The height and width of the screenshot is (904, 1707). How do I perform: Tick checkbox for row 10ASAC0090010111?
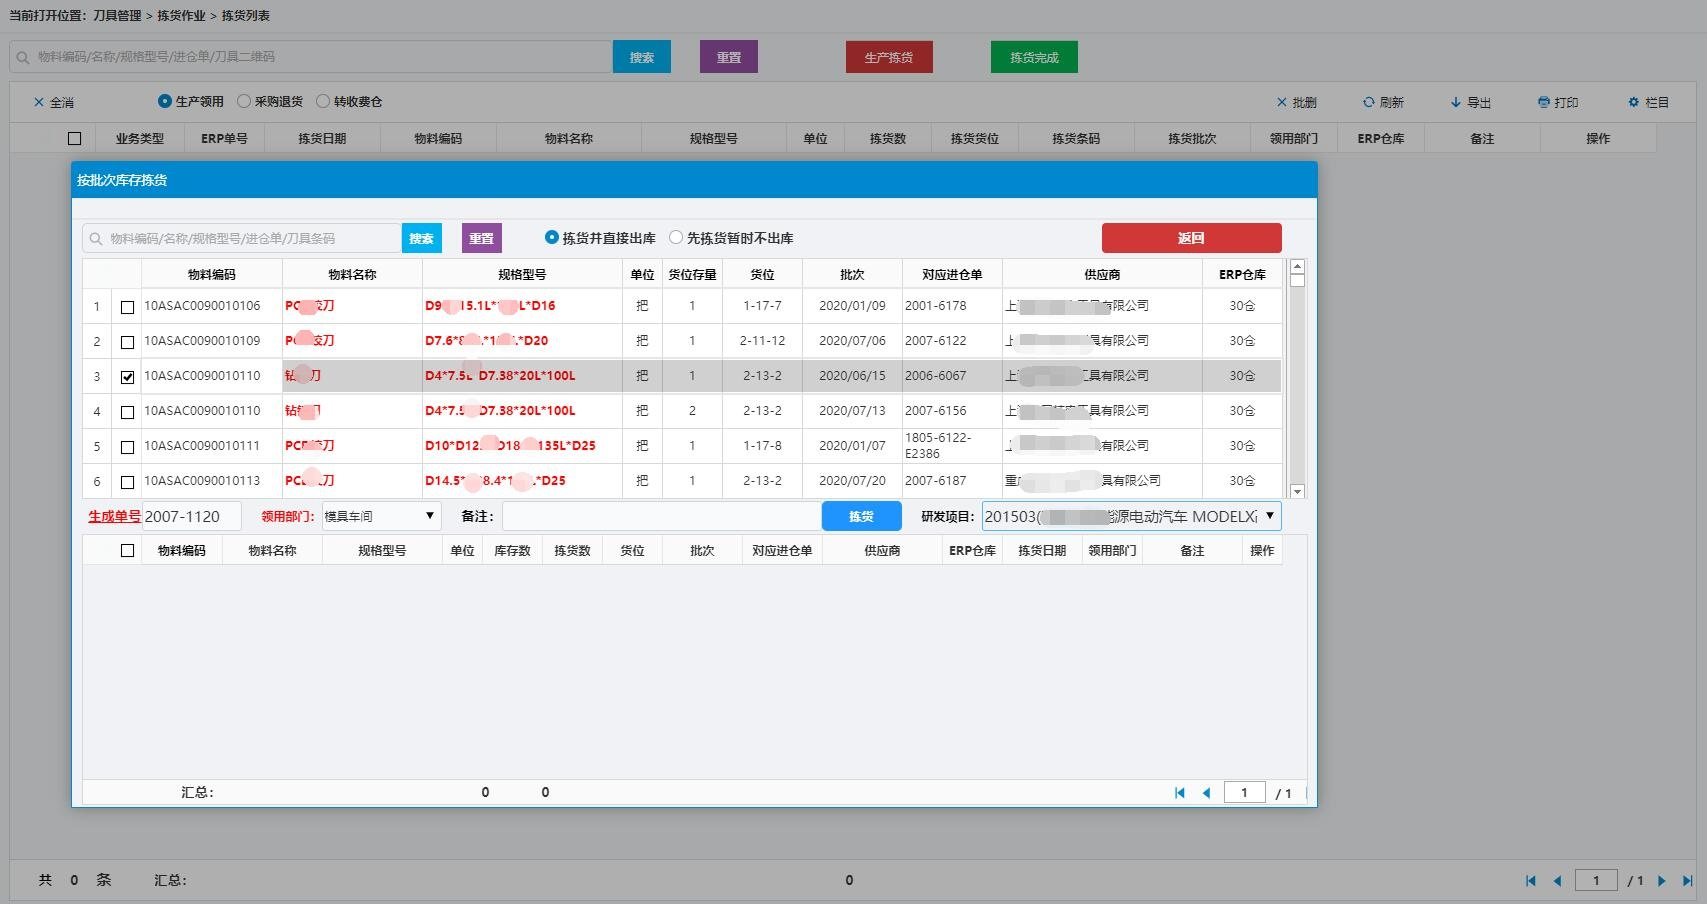[x=127, y=447]
